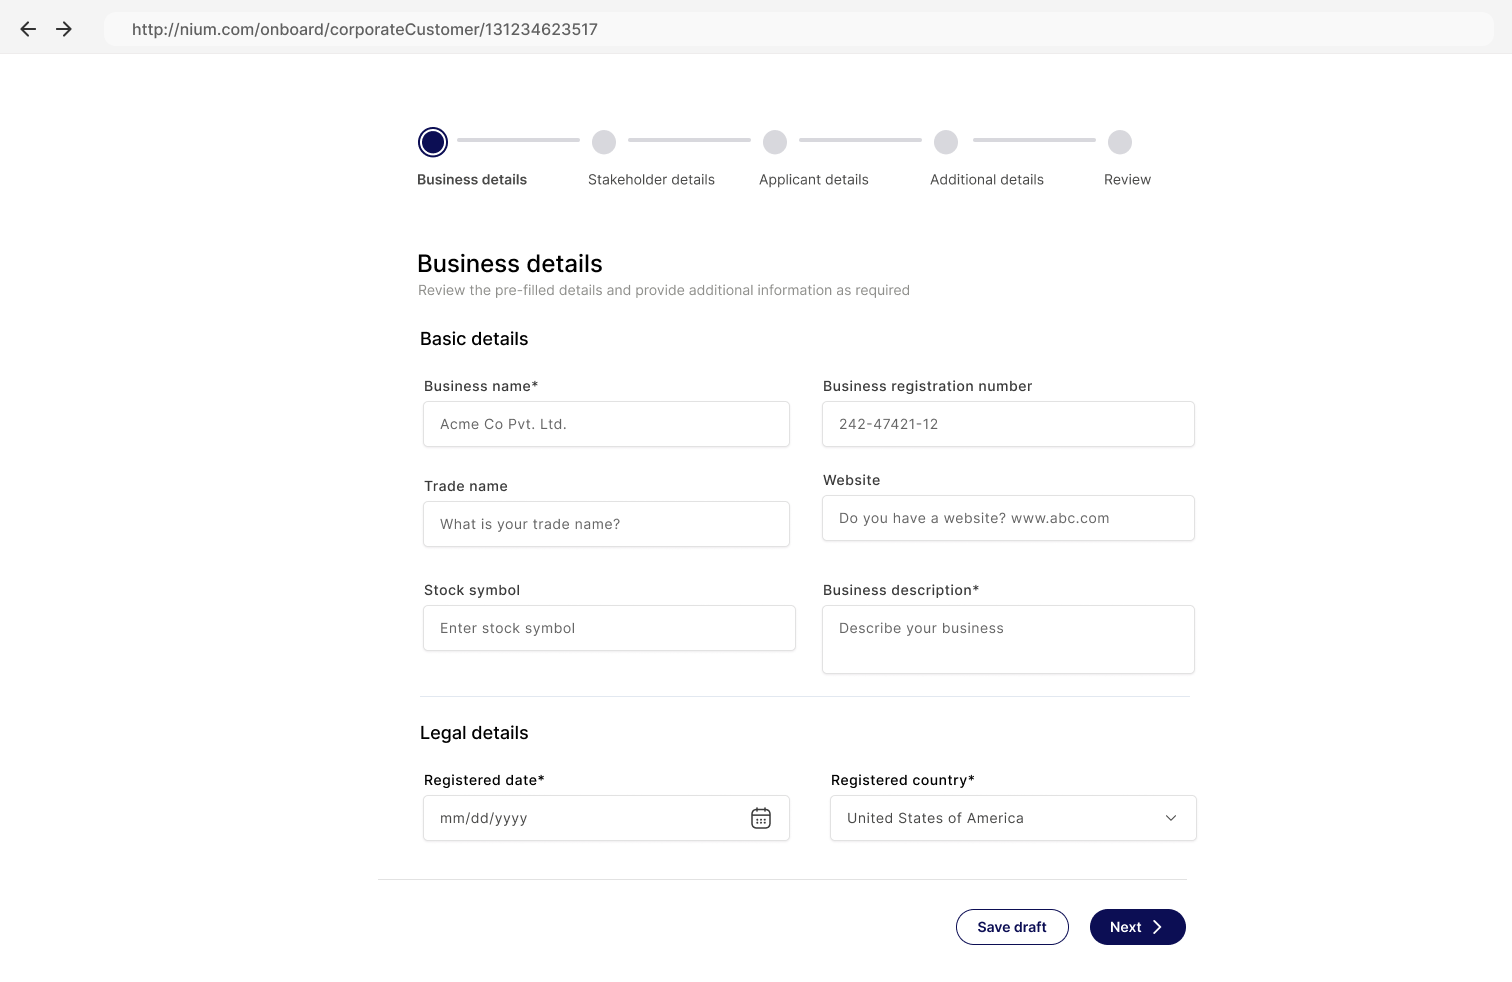Click the browser back arrow
This screenshot has height=982, width=1512.
27,28
